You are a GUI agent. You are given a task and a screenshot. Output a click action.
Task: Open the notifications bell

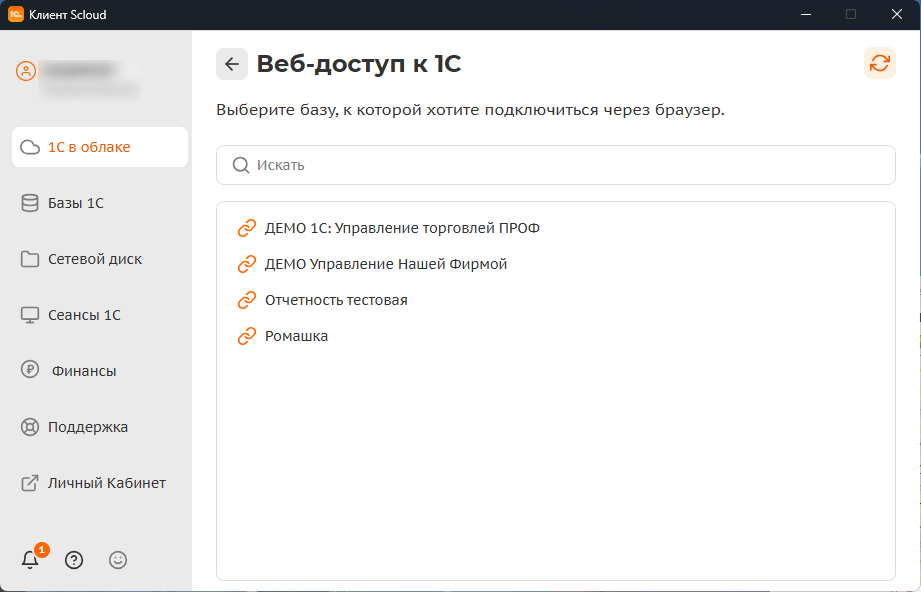pyautogui.click(x=31, y=560)
